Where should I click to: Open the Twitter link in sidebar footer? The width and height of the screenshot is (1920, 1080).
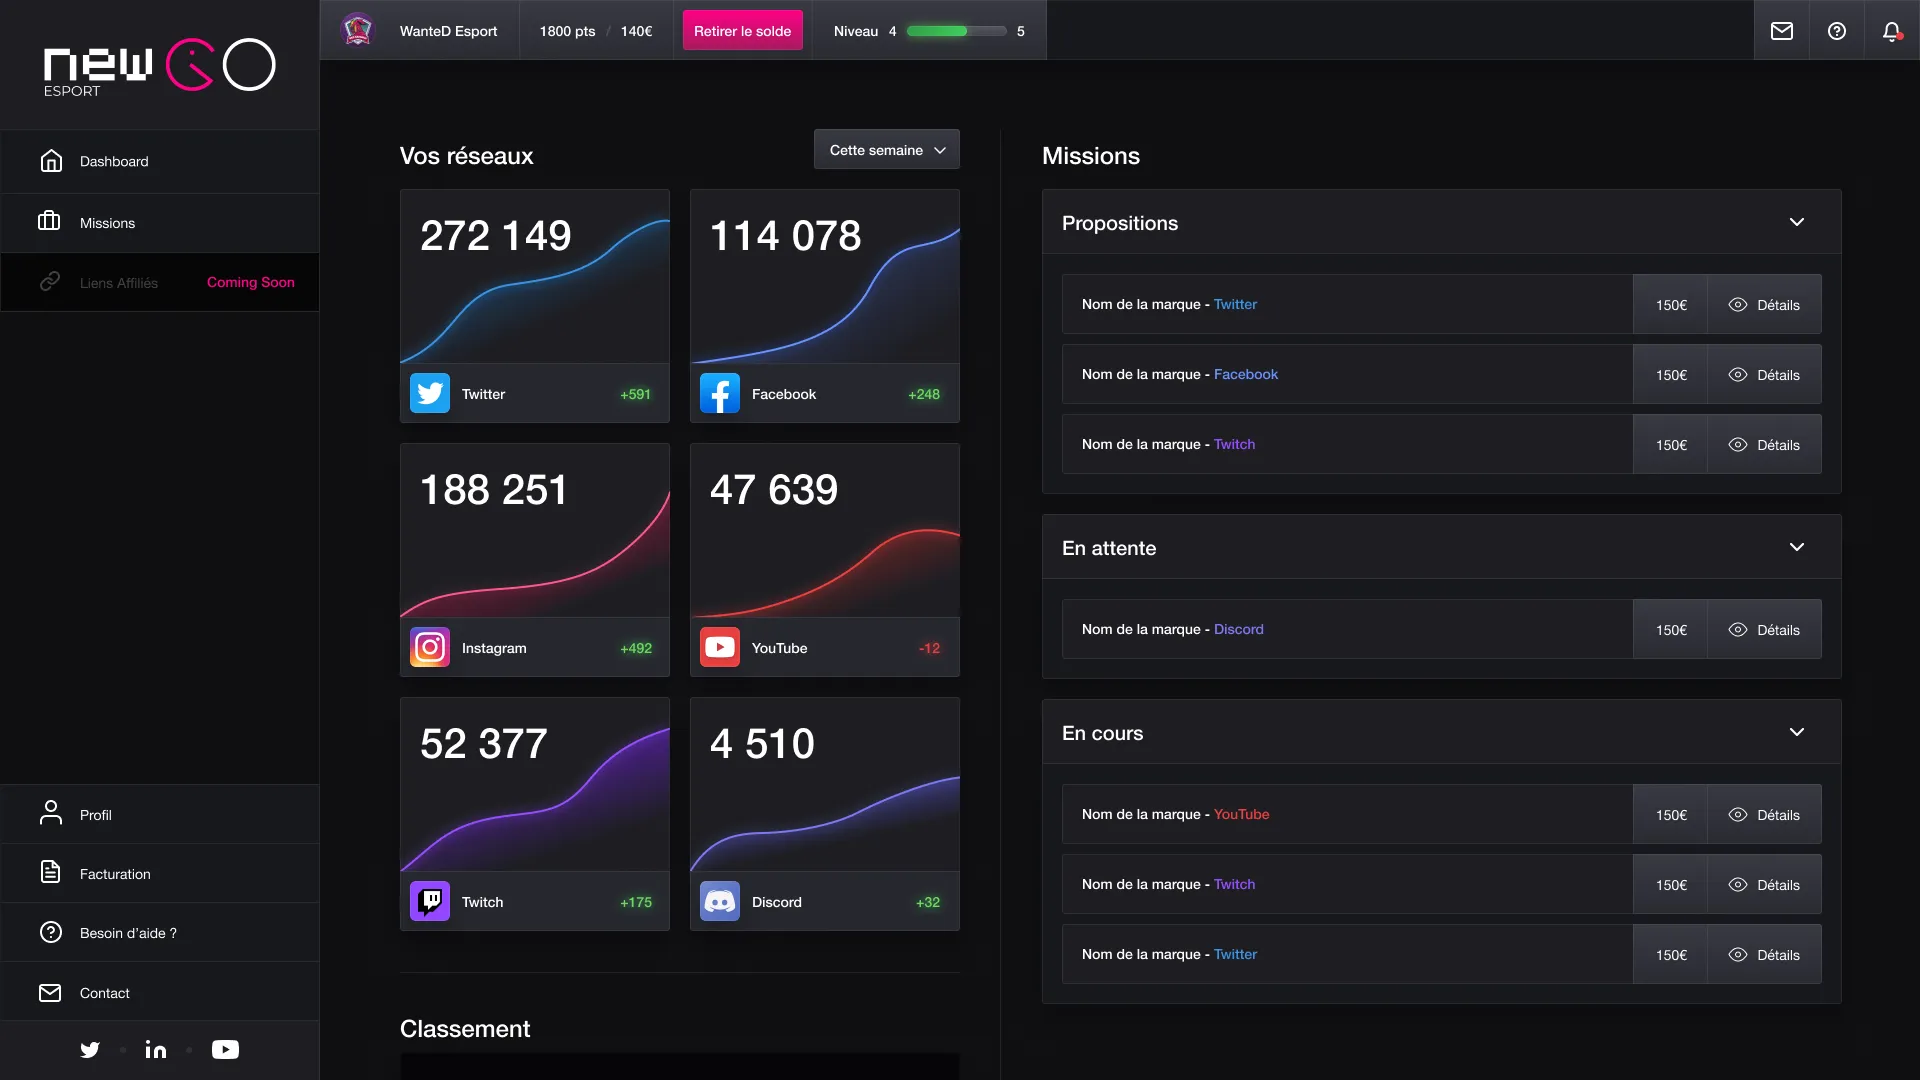[x=90, y=1049]
